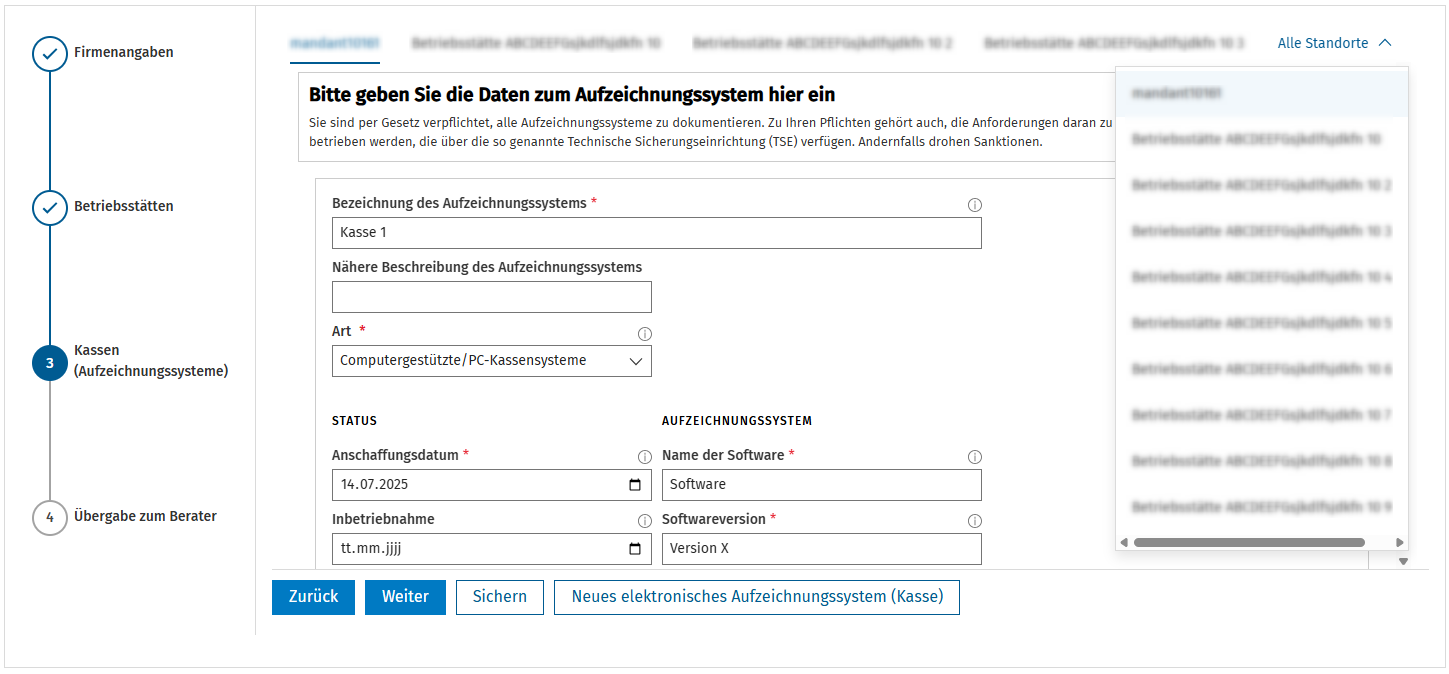Click info icon for Name der Software
Screen dimensions: 1449x674
point(975,457)
